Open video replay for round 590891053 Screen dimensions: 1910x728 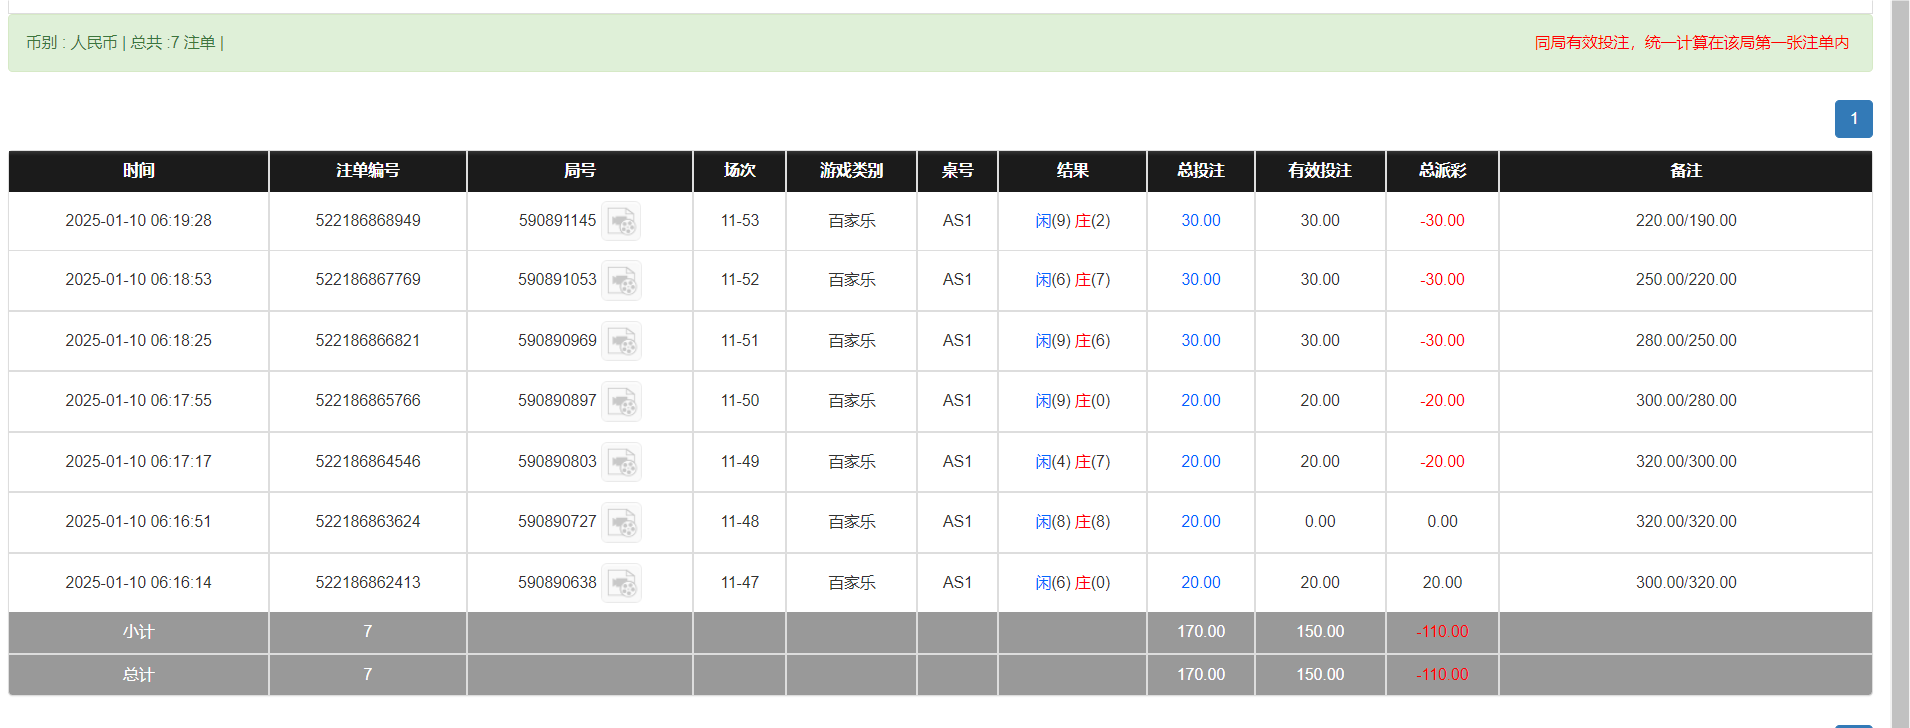pyautogui.click(x=621, y=281)
